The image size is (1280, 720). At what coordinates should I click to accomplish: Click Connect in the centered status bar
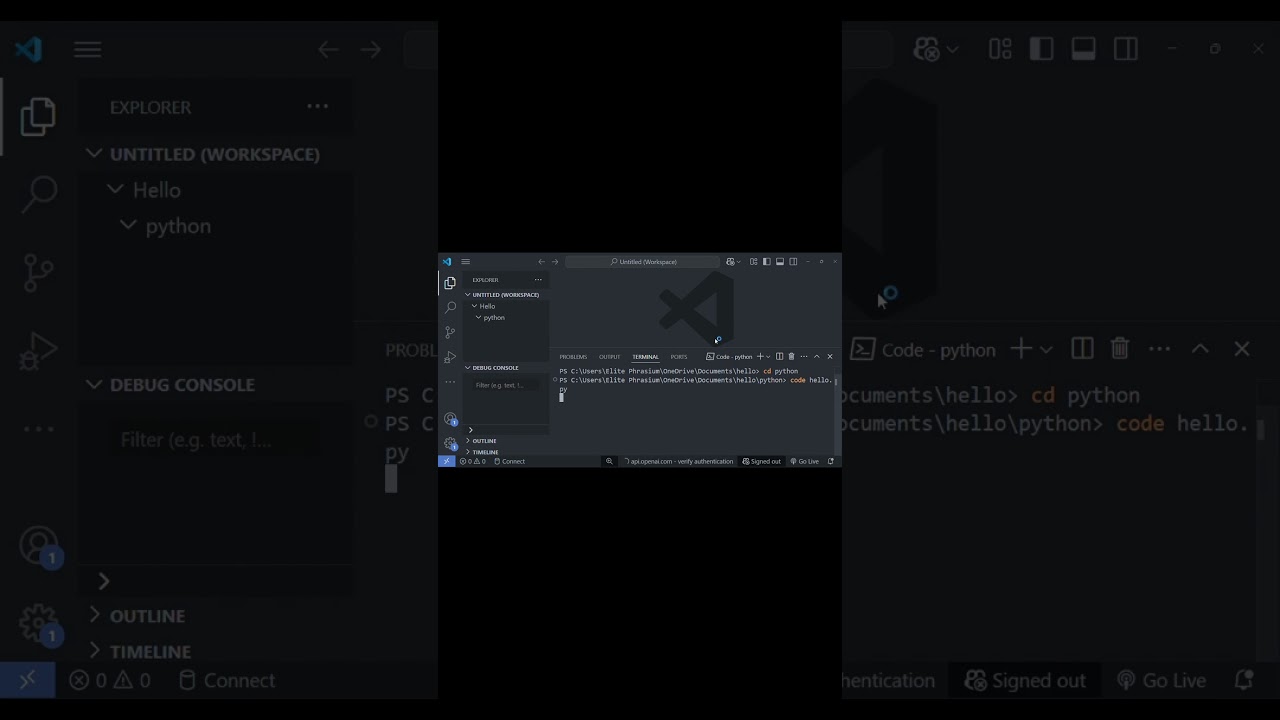[x=509, y=461]
